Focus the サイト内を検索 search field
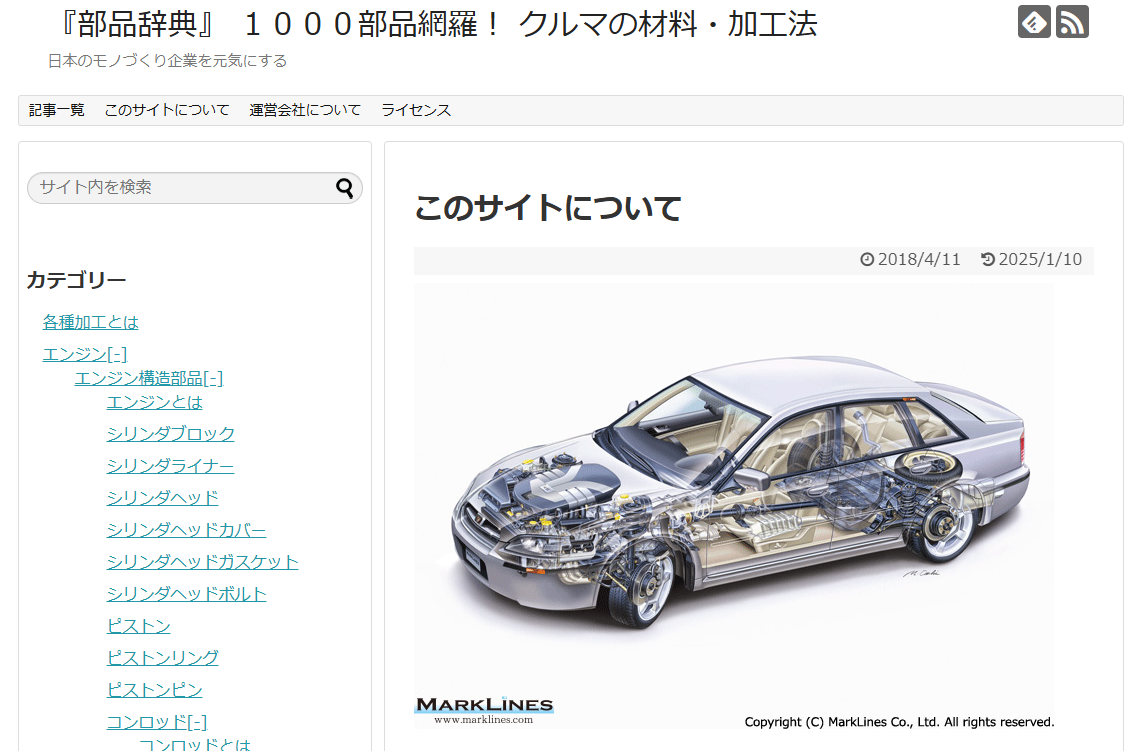 [195, 187]
